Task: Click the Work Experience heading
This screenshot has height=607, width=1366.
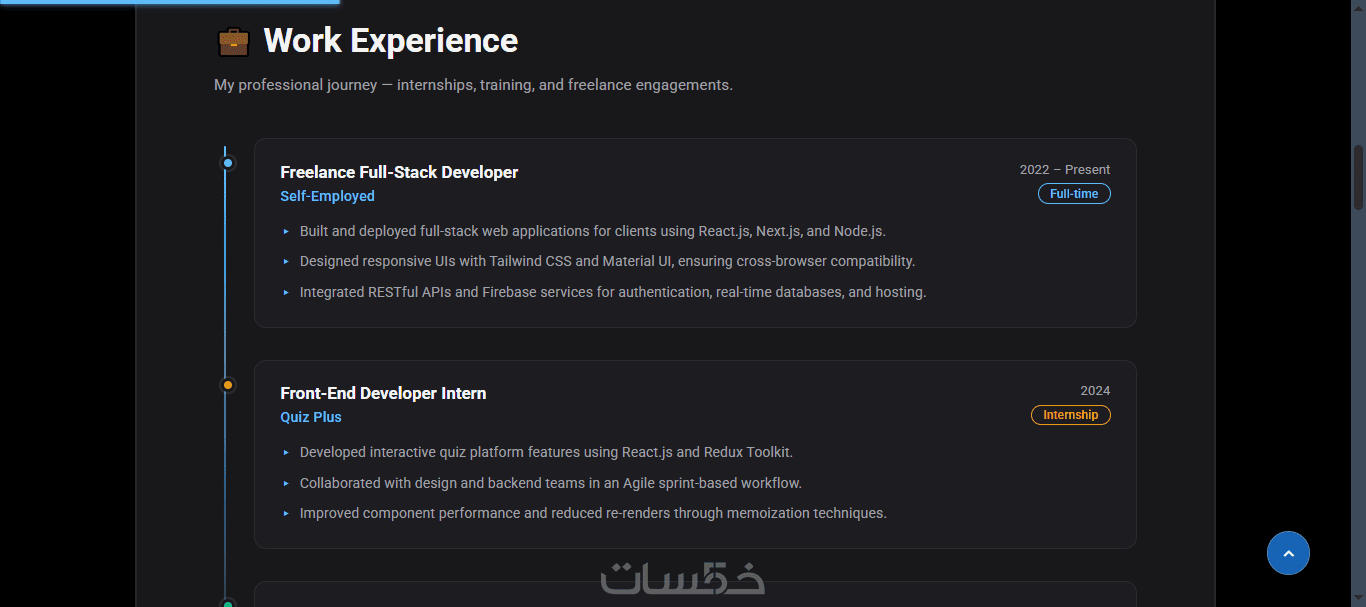Action: tap(391, 41)
